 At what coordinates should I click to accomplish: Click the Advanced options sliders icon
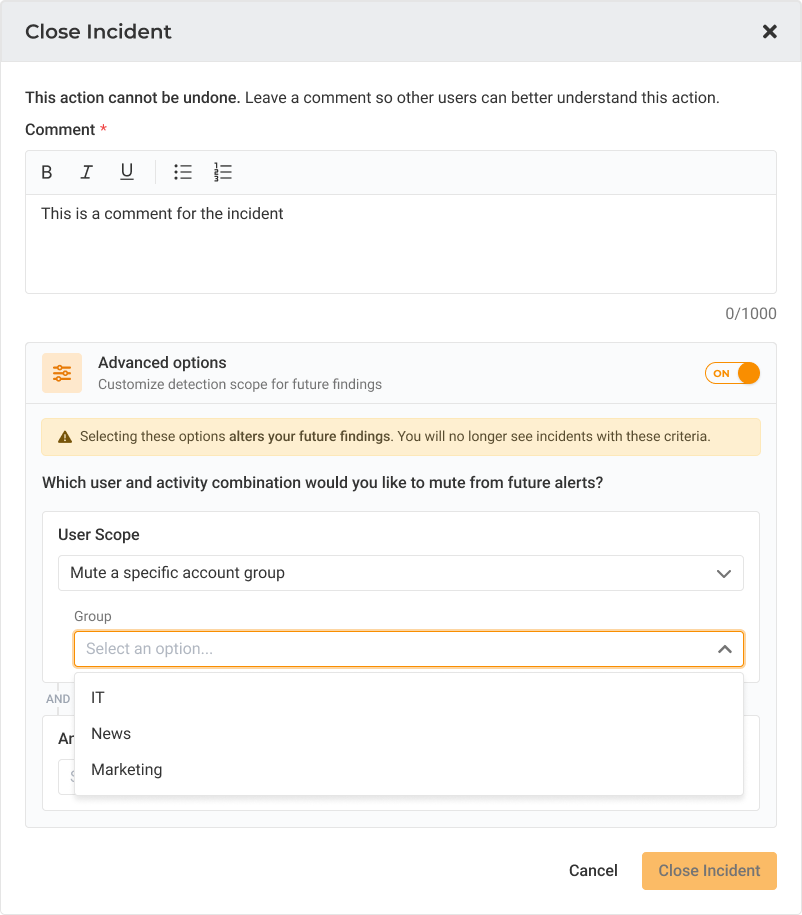point(62,373)
